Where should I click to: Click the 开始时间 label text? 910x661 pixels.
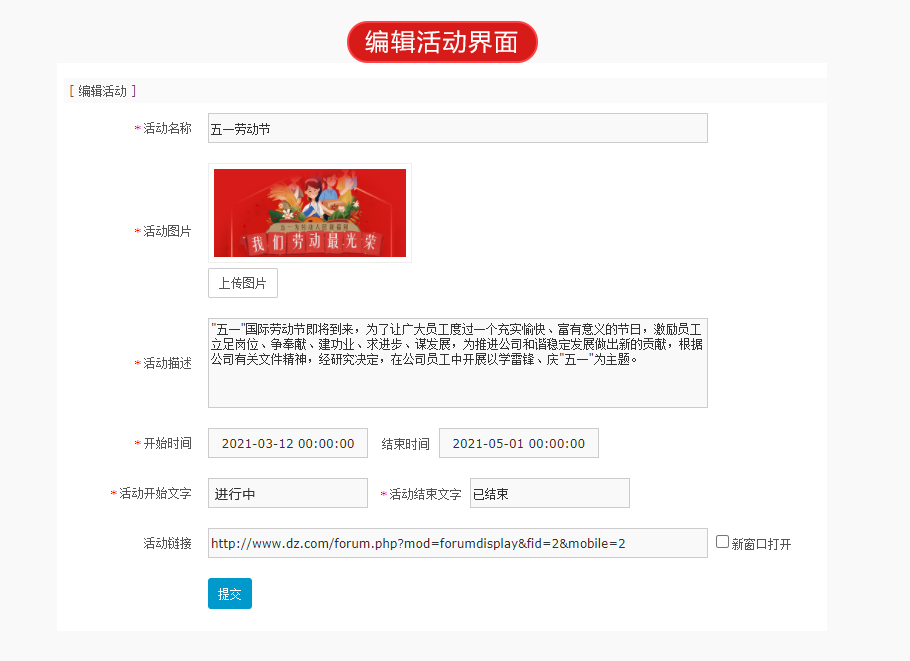[x=167, y=443]
